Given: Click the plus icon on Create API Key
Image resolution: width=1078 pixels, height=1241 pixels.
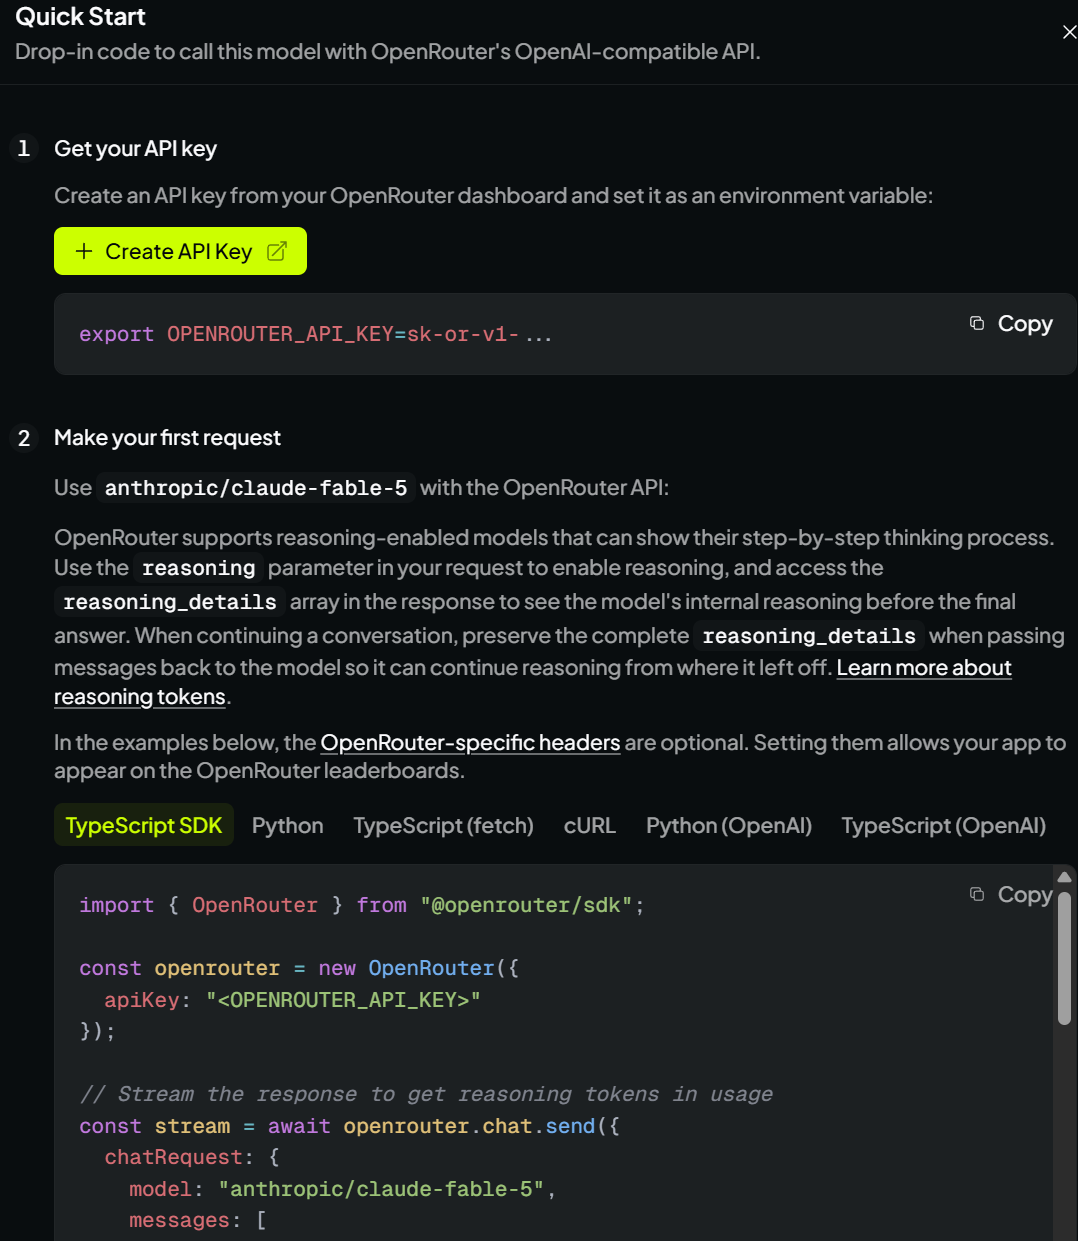Looking at the screenshot, I should coord(84,251).
